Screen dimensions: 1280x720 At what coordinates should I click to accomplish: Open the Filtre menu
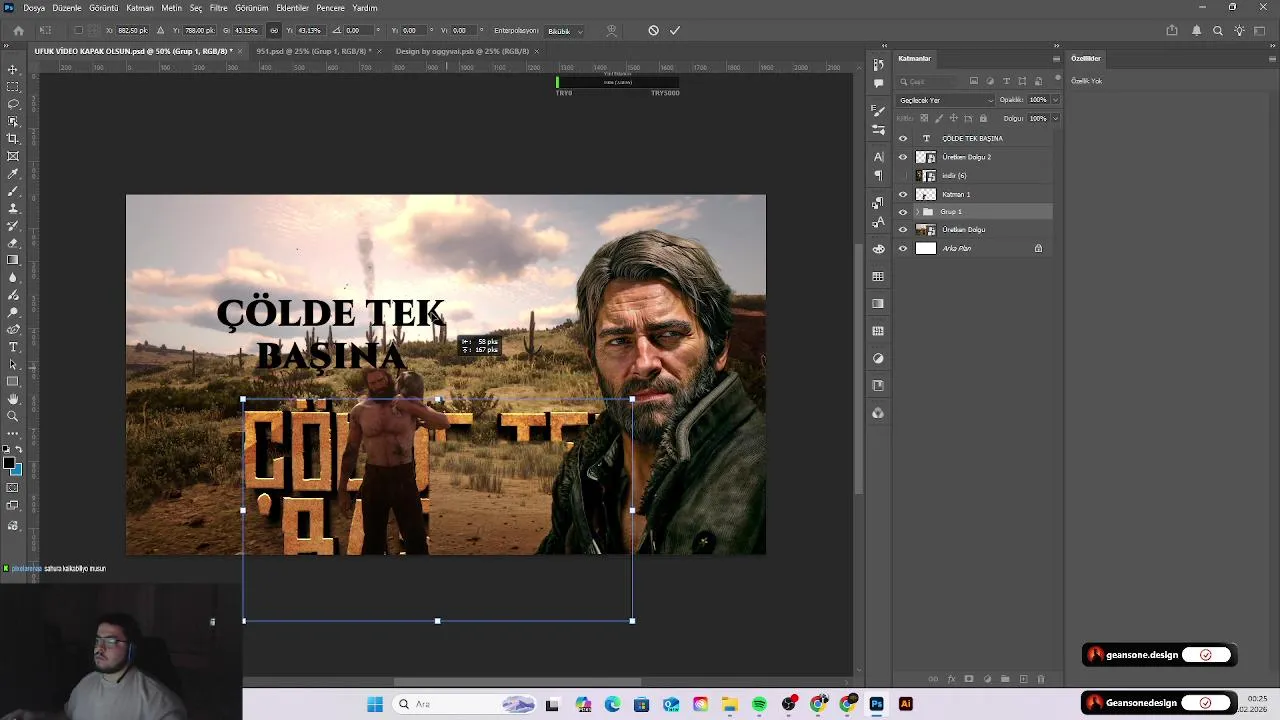218,8
